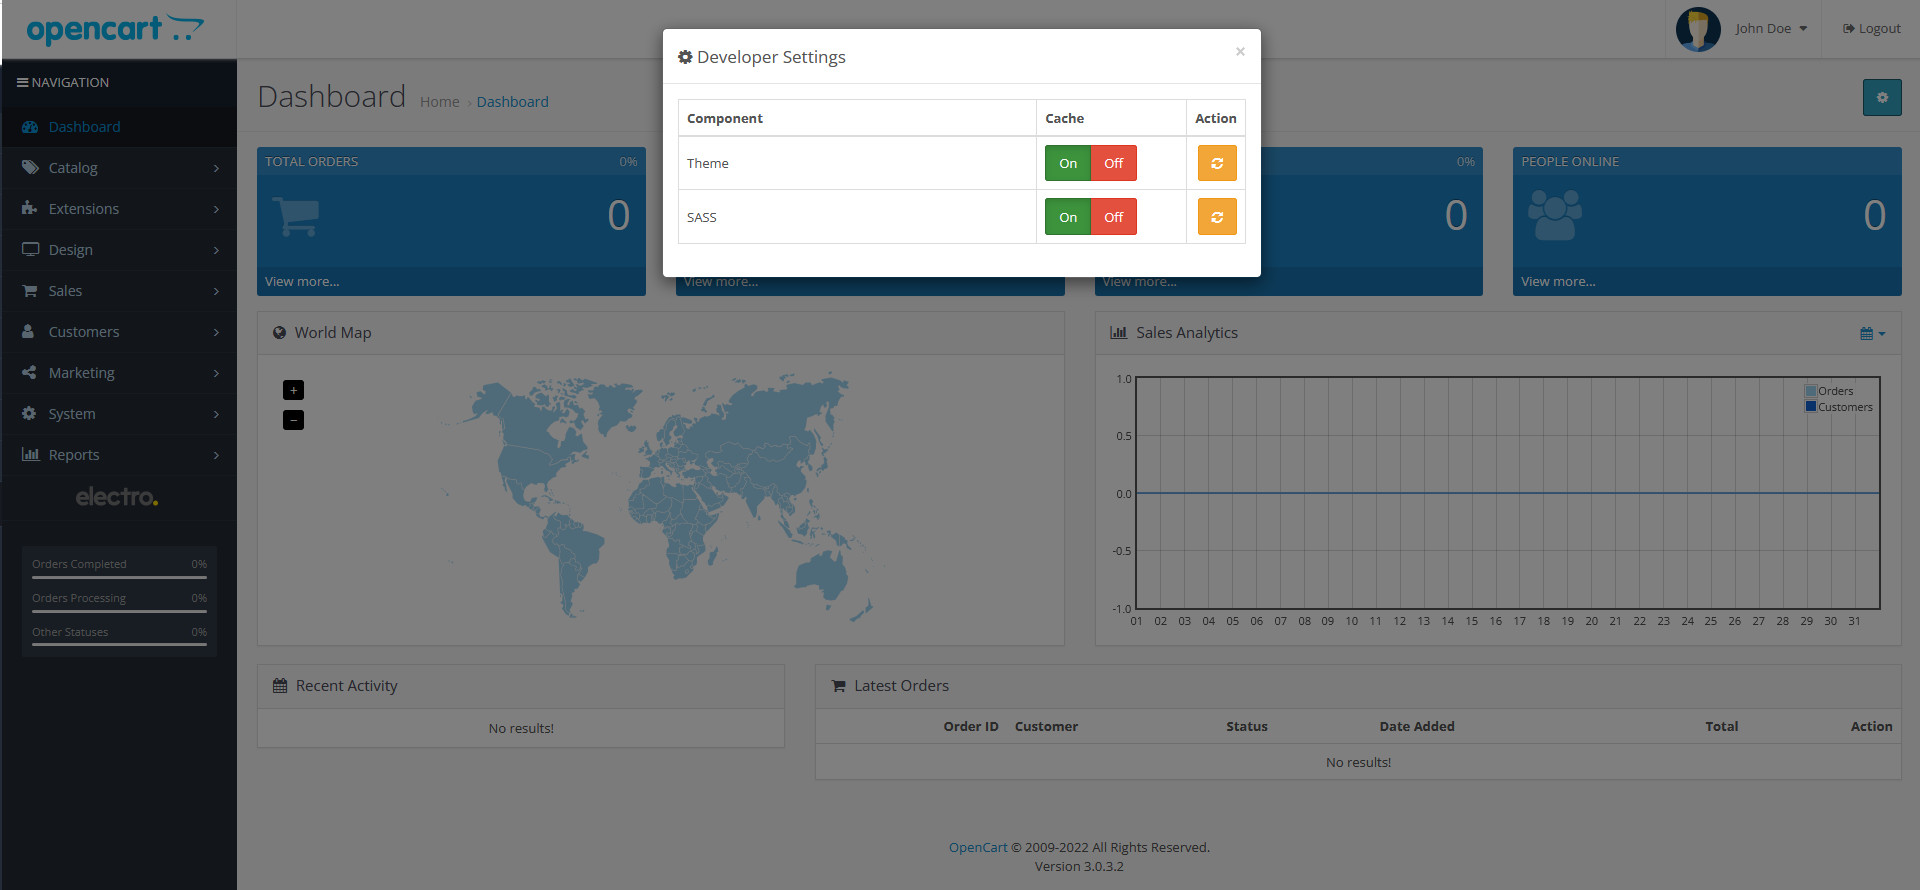This screenshot has width=1920, height=890.
Task: Turn SASS cache On
Action: [1068, 217]
